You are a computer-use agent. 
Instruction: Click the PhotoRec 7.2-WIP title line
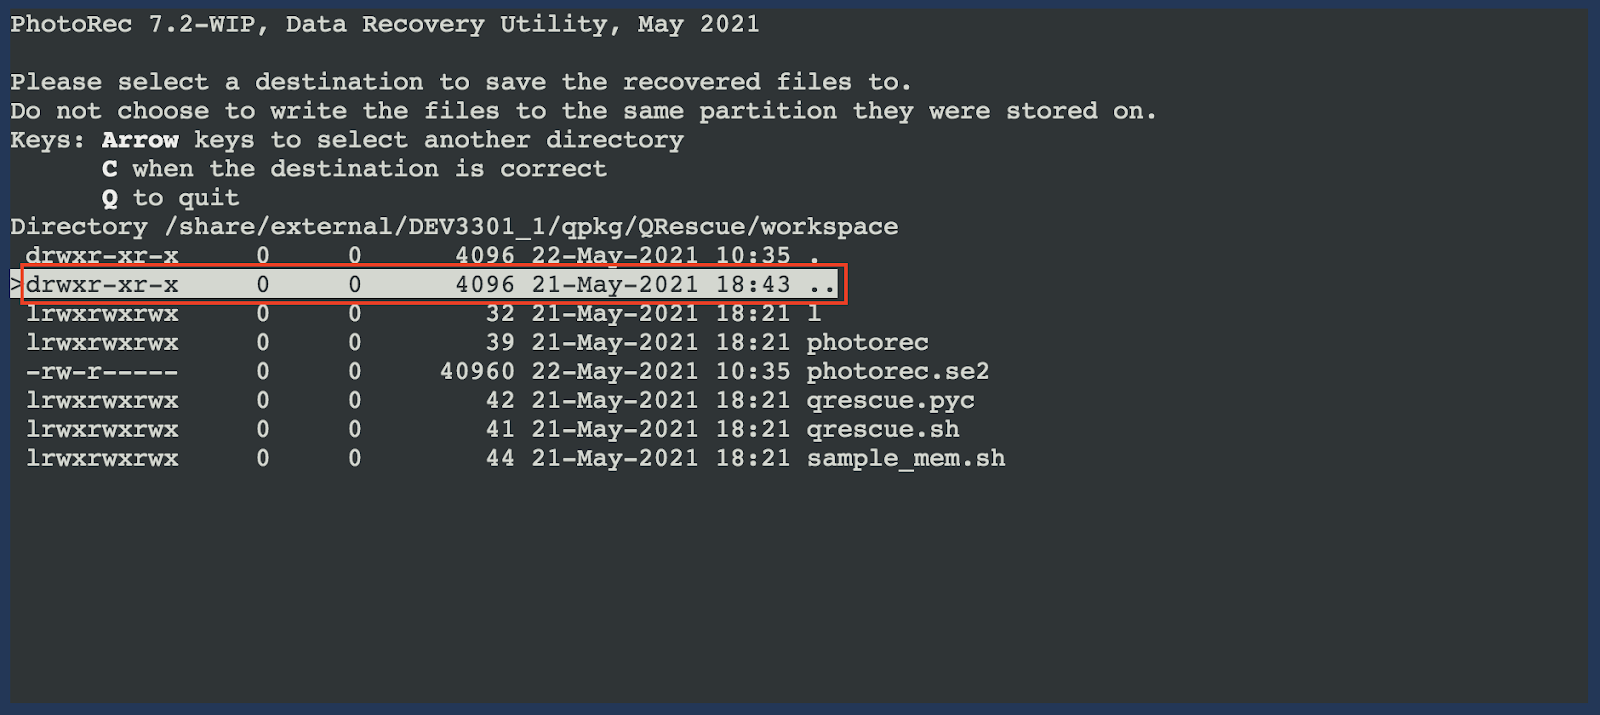pyautogui.click(x=385, y=24)
